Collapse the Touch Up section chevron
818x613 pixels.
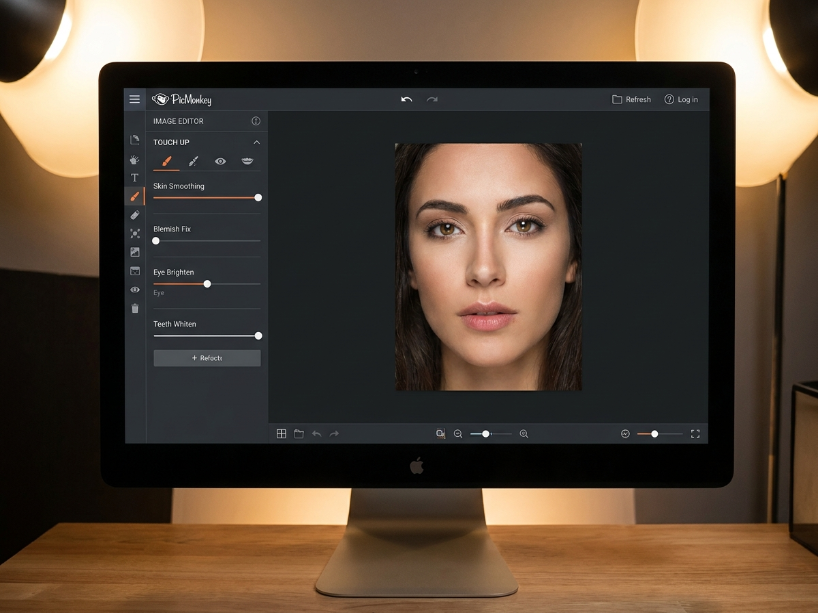click(x=257, y=142)
